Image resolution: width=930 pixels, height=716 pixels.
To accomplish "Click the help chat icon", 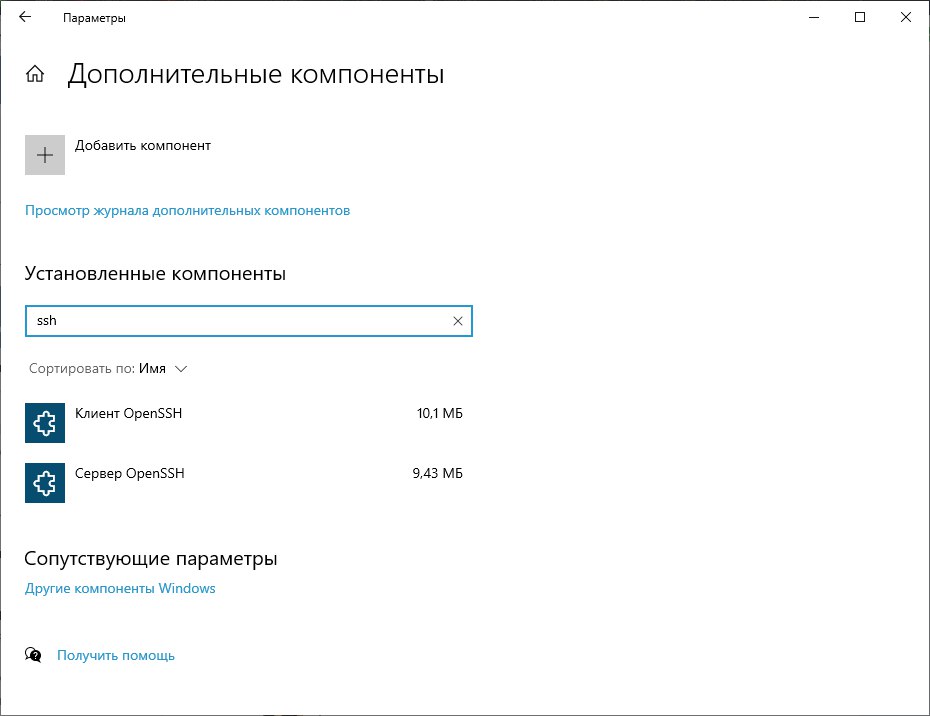I will point(33,655).
